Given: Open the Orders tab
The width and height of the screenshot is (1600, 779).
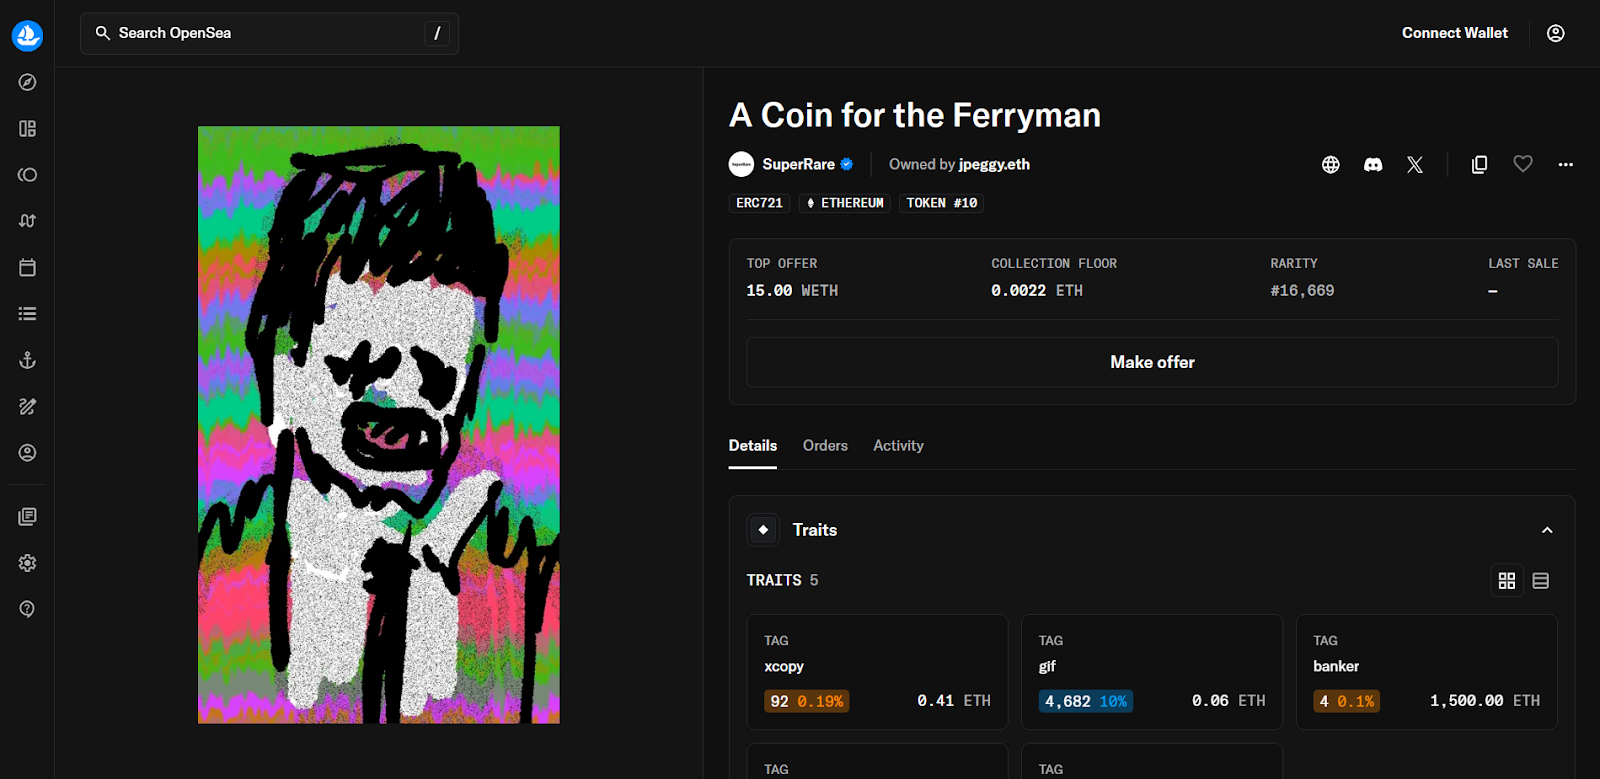Looking at the screenshot, I should click(824, 445).
